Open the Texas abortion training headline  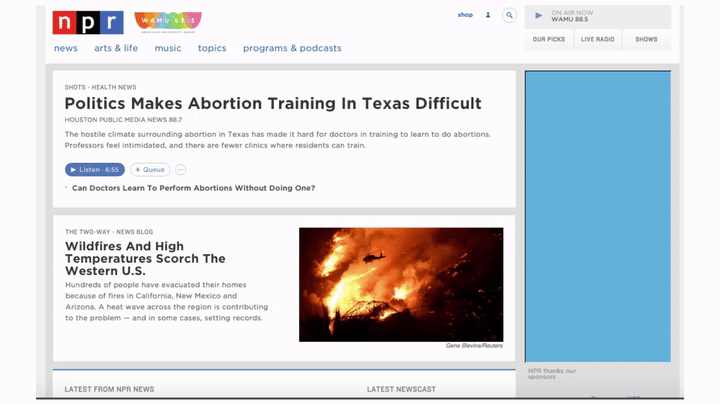(x=273, y=103)
